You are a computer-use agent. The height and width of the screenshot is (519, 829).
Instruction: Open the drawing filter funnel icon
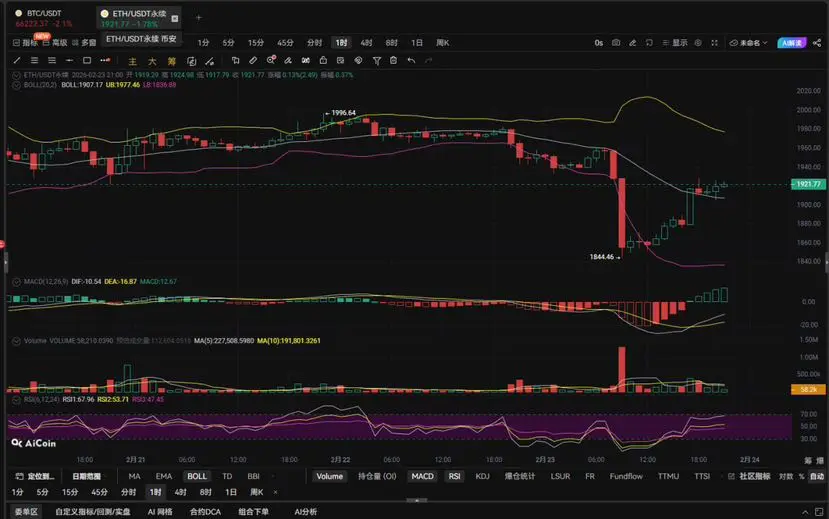(376, 61)
